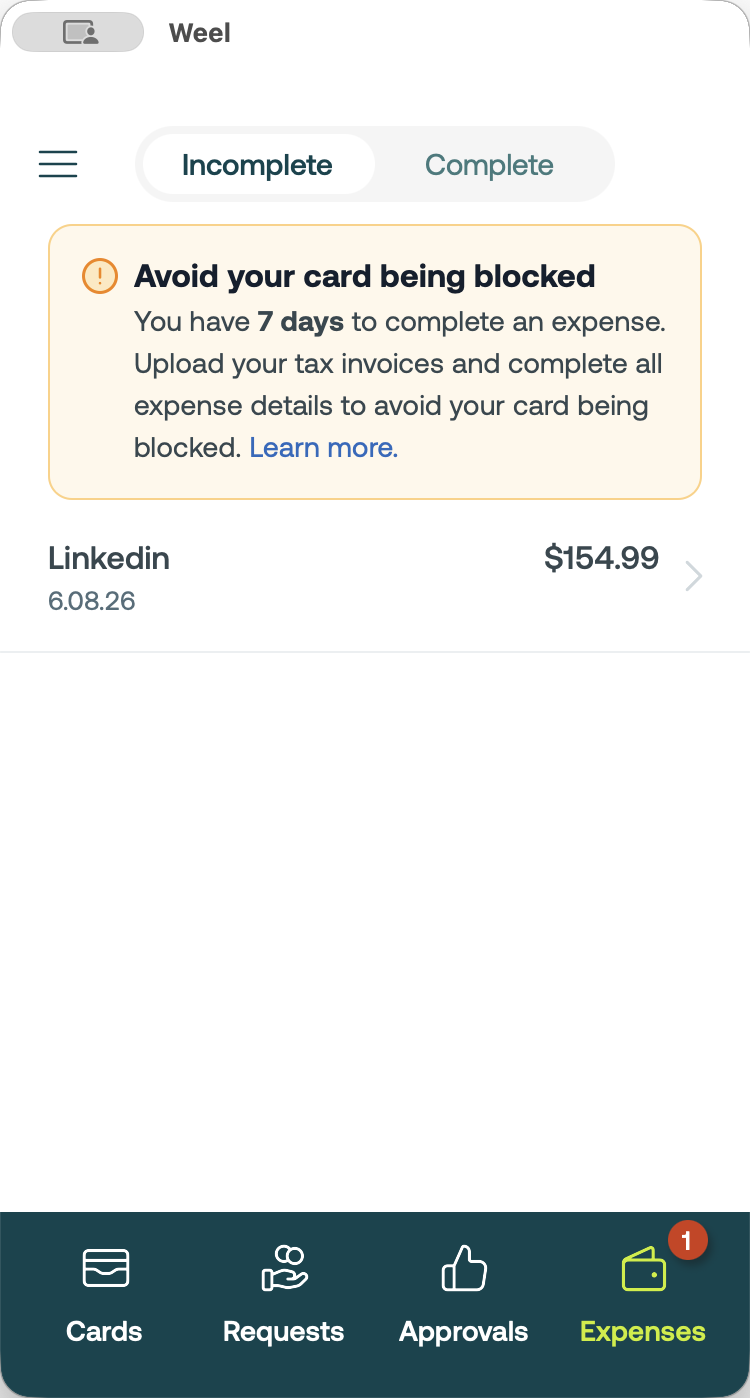Click the red notification badge showing 1
This screenshot has height=1398, width=750.
point(687,1241)
